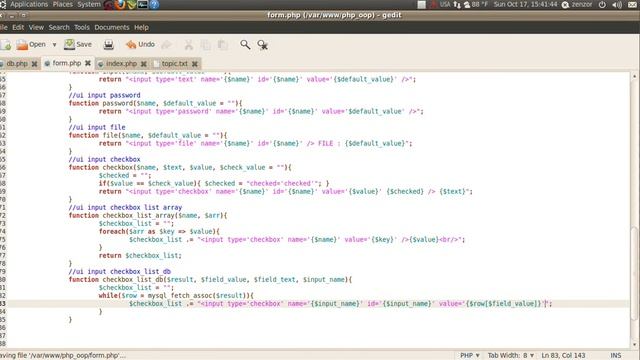
Task: Open the green download launcher icon in panel
Action: (x=131, y=5)
